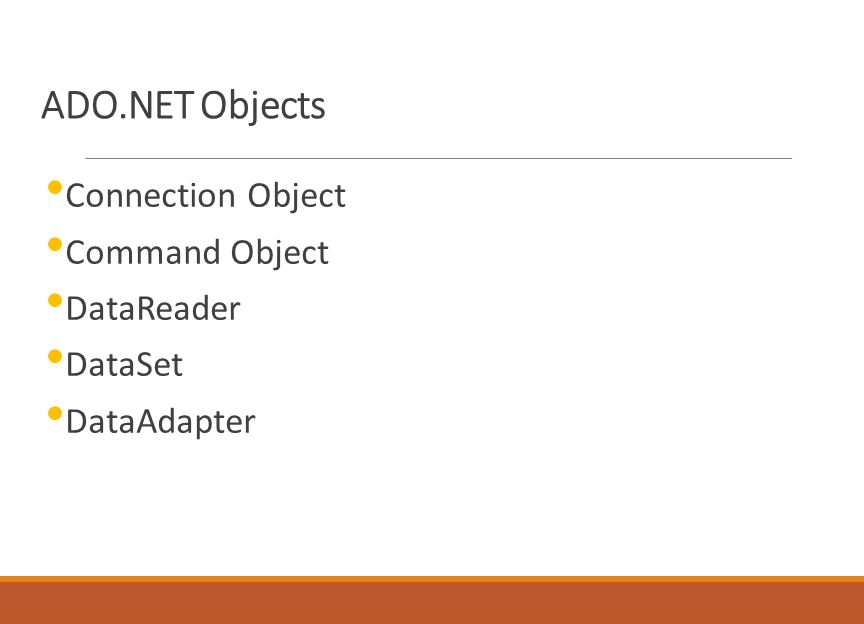864x624 pixels.
Task: Click the yellow bullet beside Connection Object
Action: pos(55,187)
